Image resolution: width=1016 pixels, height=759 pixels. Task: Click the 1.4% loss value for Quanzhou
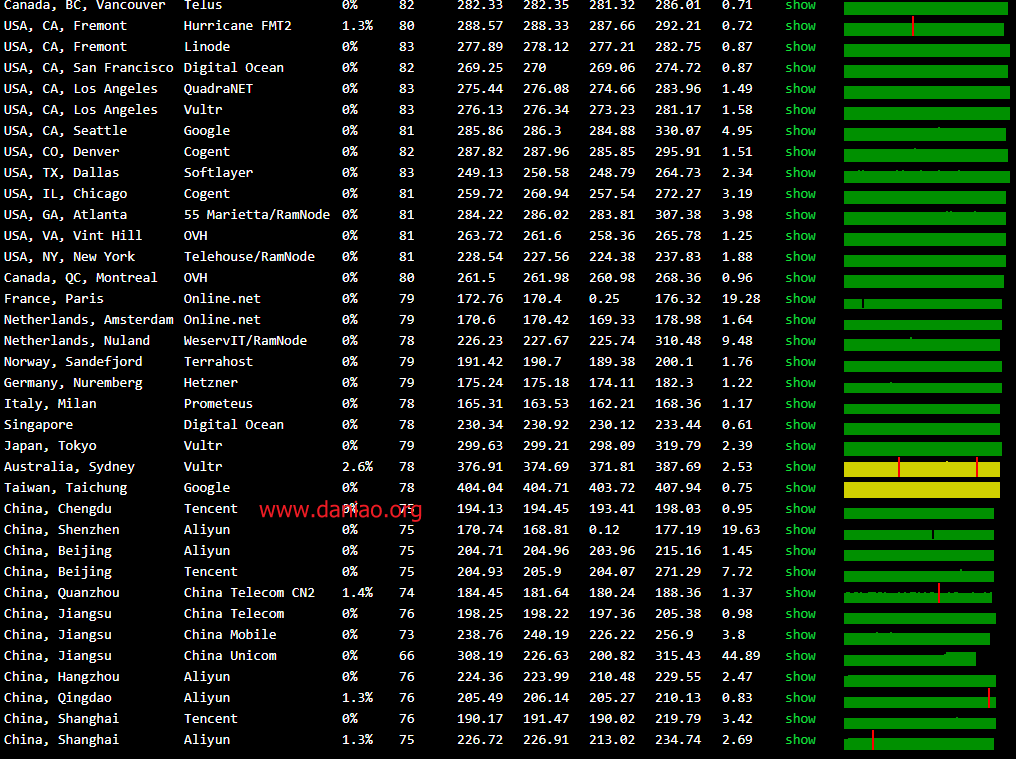coord(357,592)
